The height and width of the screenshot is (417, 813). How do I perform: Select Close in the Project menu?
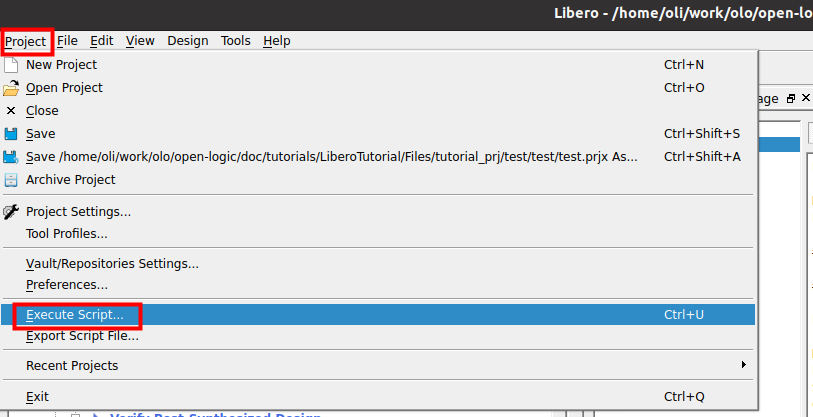(x=377, y=110)
